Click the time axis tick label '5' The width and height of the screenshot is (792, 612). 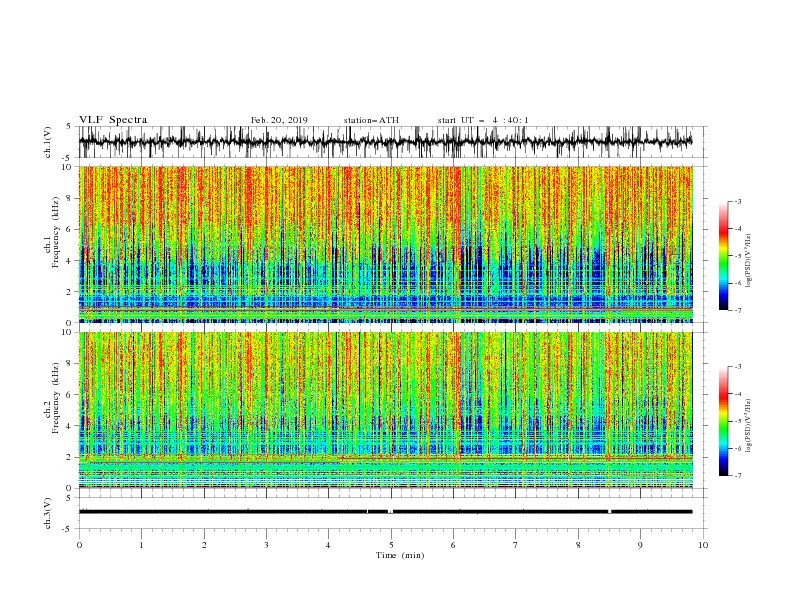pos(391,545)
